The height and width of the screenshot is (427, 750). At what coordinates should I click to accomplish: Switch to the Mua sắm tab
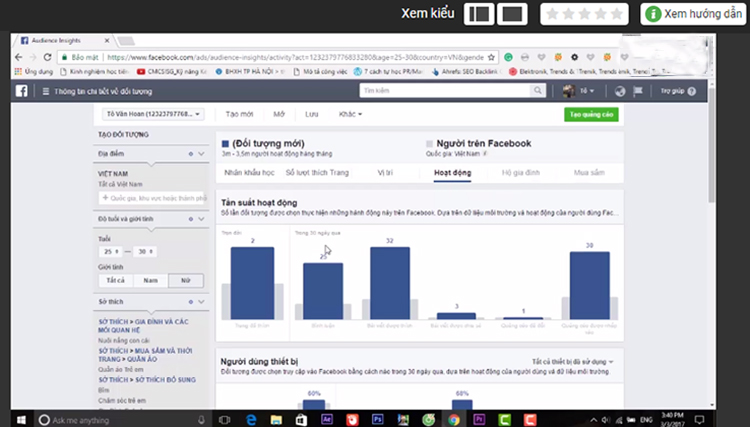click(x=589, y=173)
